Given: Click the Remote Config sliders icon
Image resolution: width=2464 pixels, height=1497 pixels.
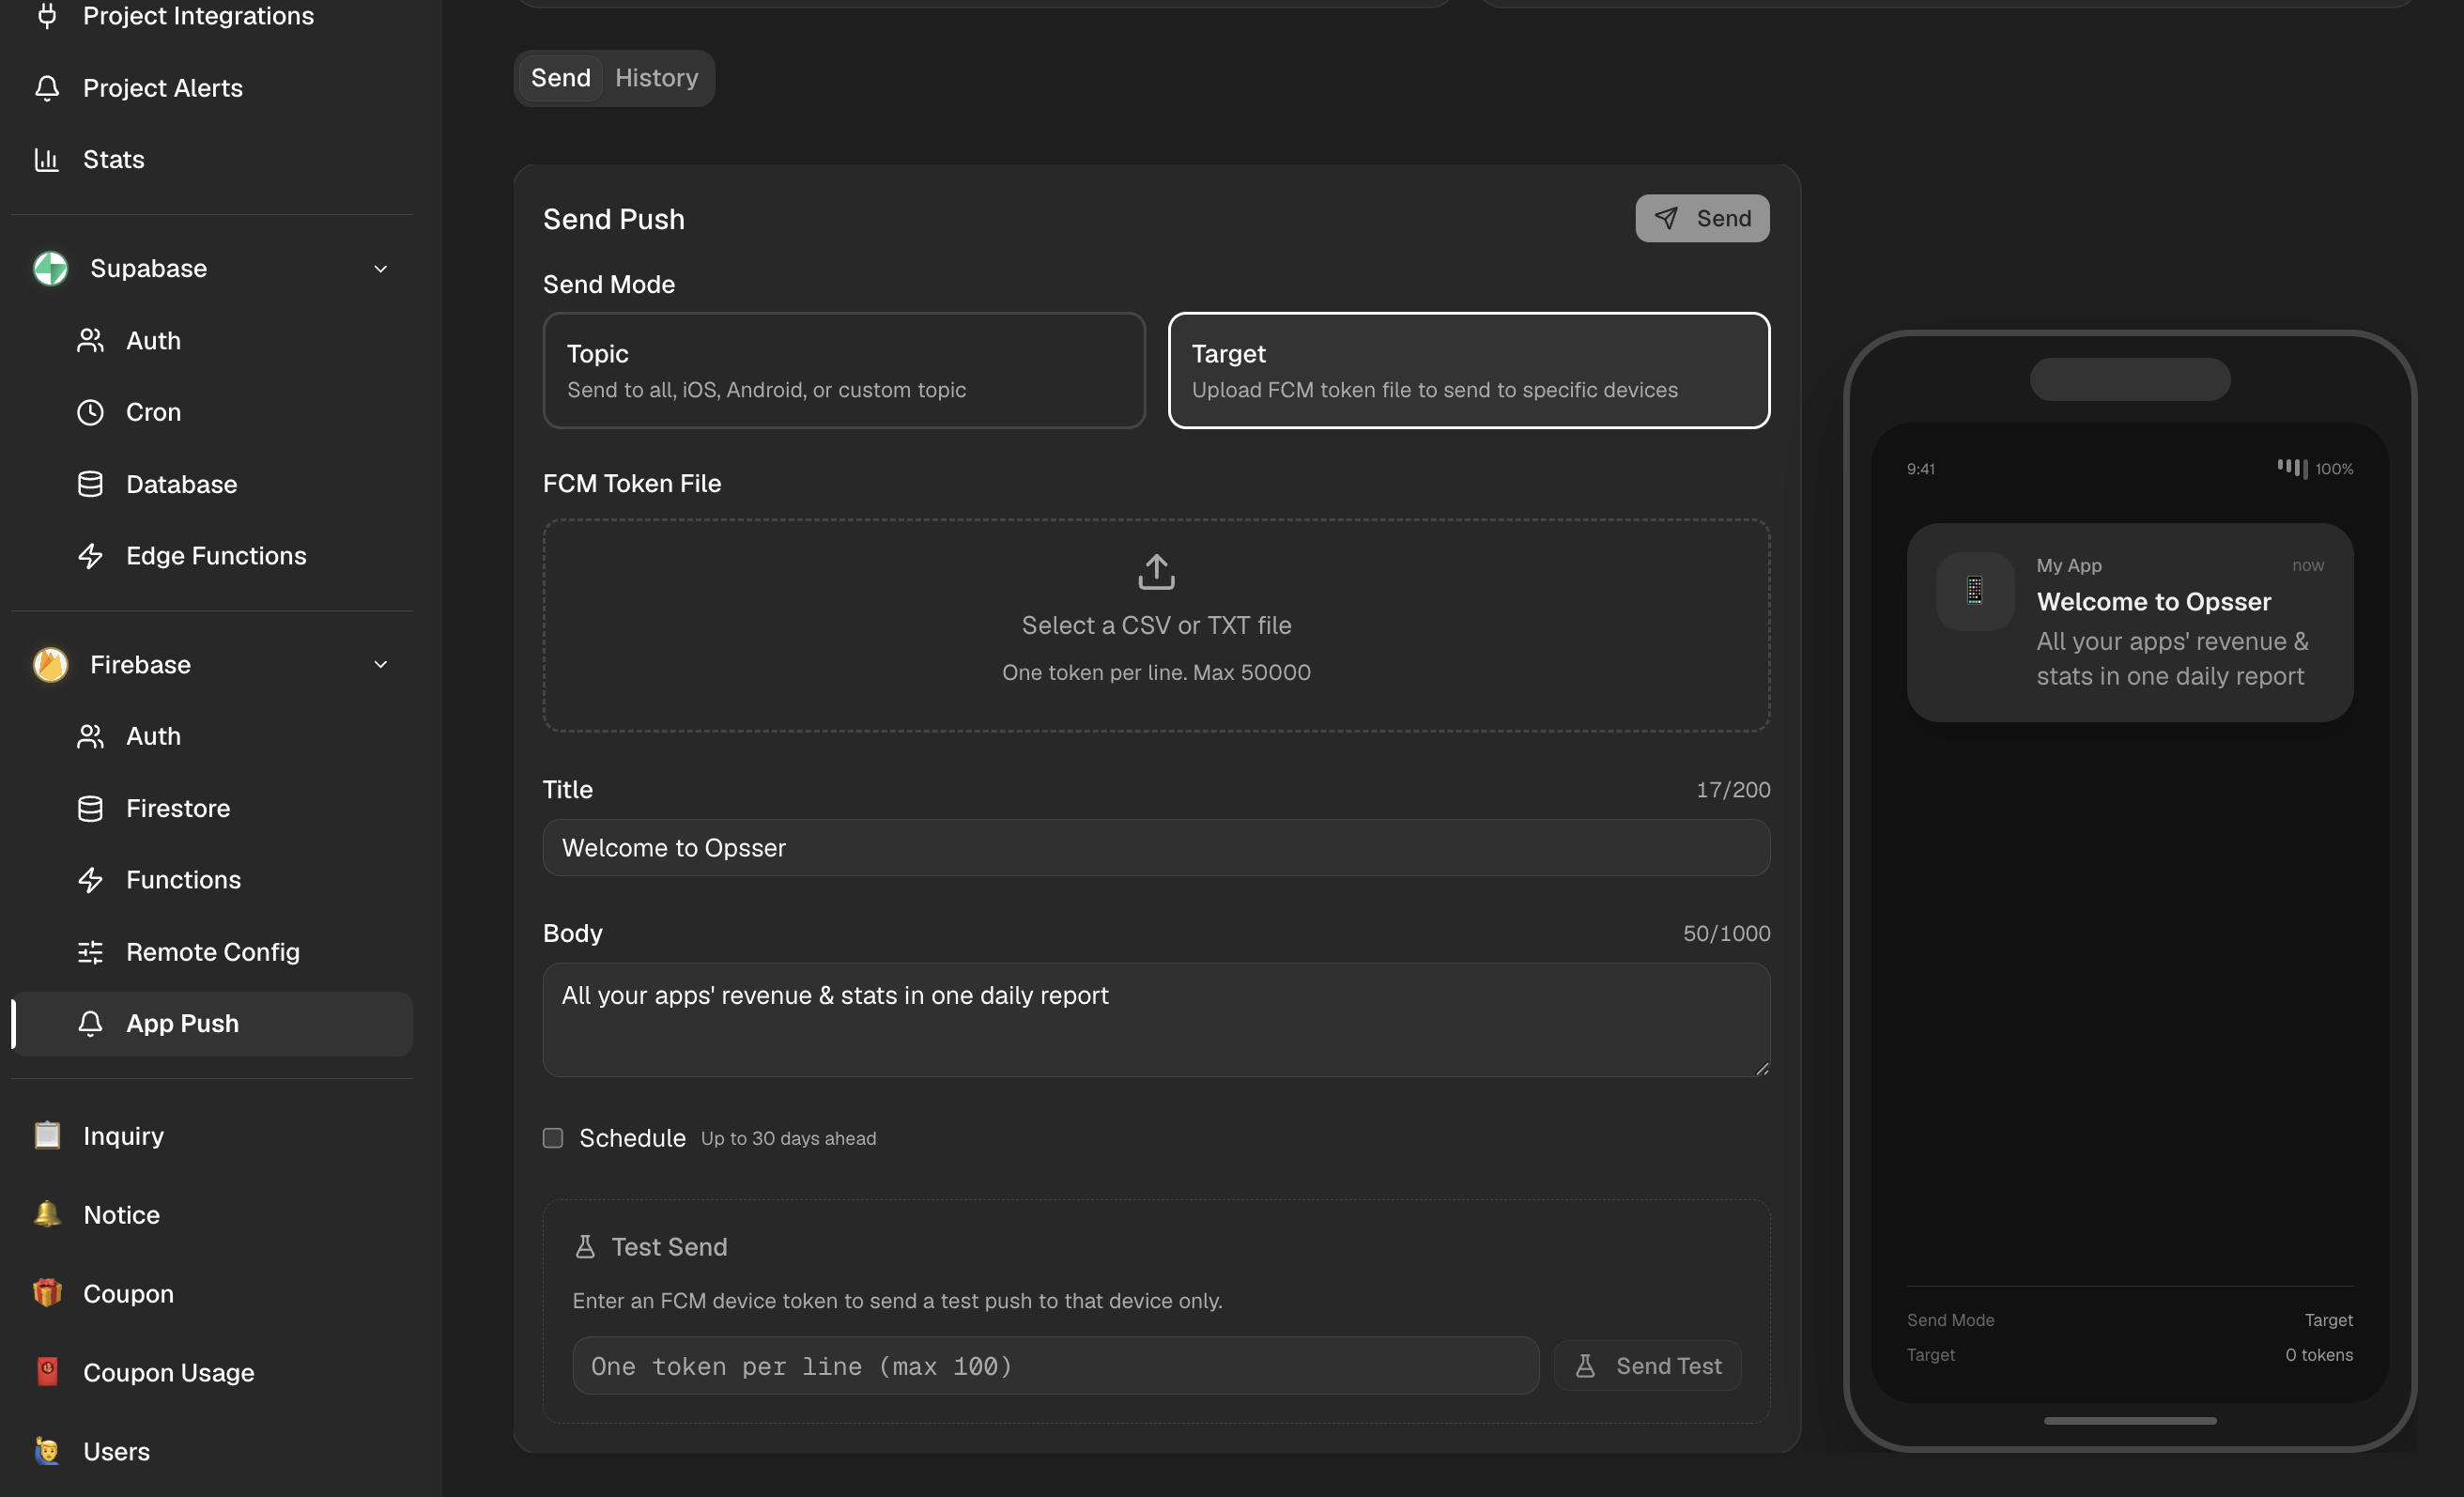Looking at the screenshot, I should (90, 952).
